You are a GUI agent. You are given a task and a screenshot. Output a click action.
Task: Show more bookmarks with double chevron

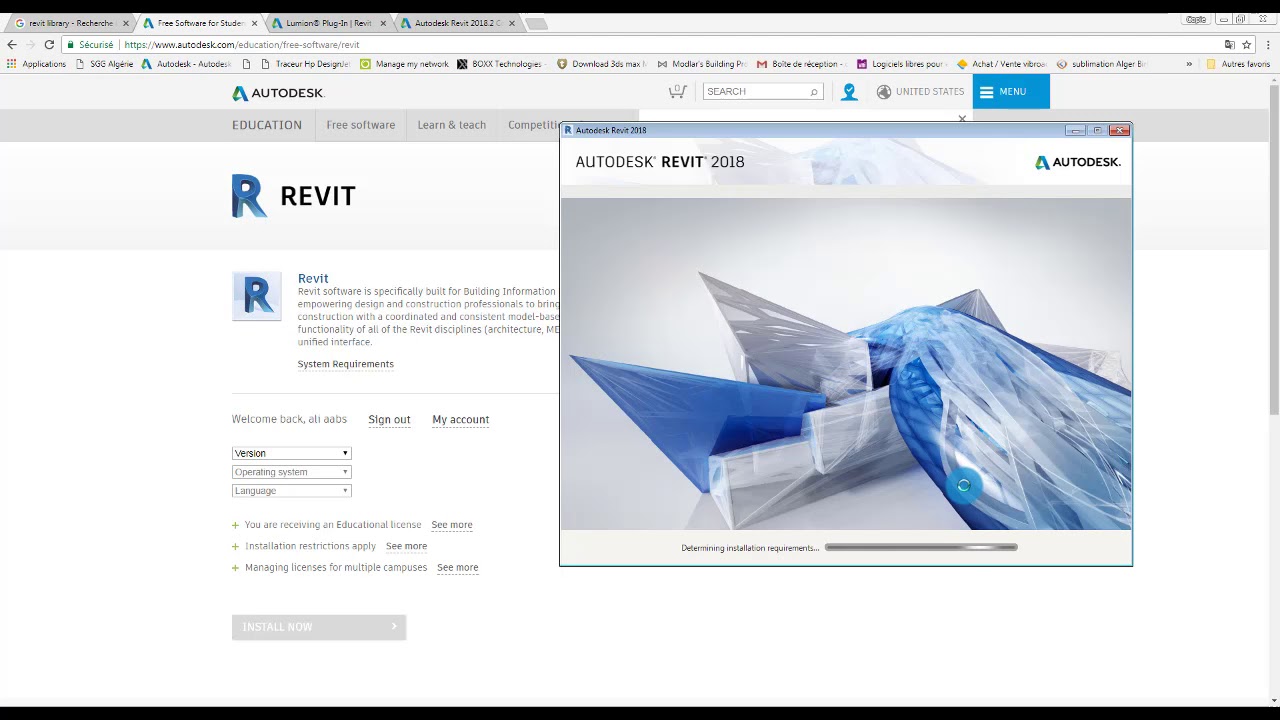pos(1189,64)
